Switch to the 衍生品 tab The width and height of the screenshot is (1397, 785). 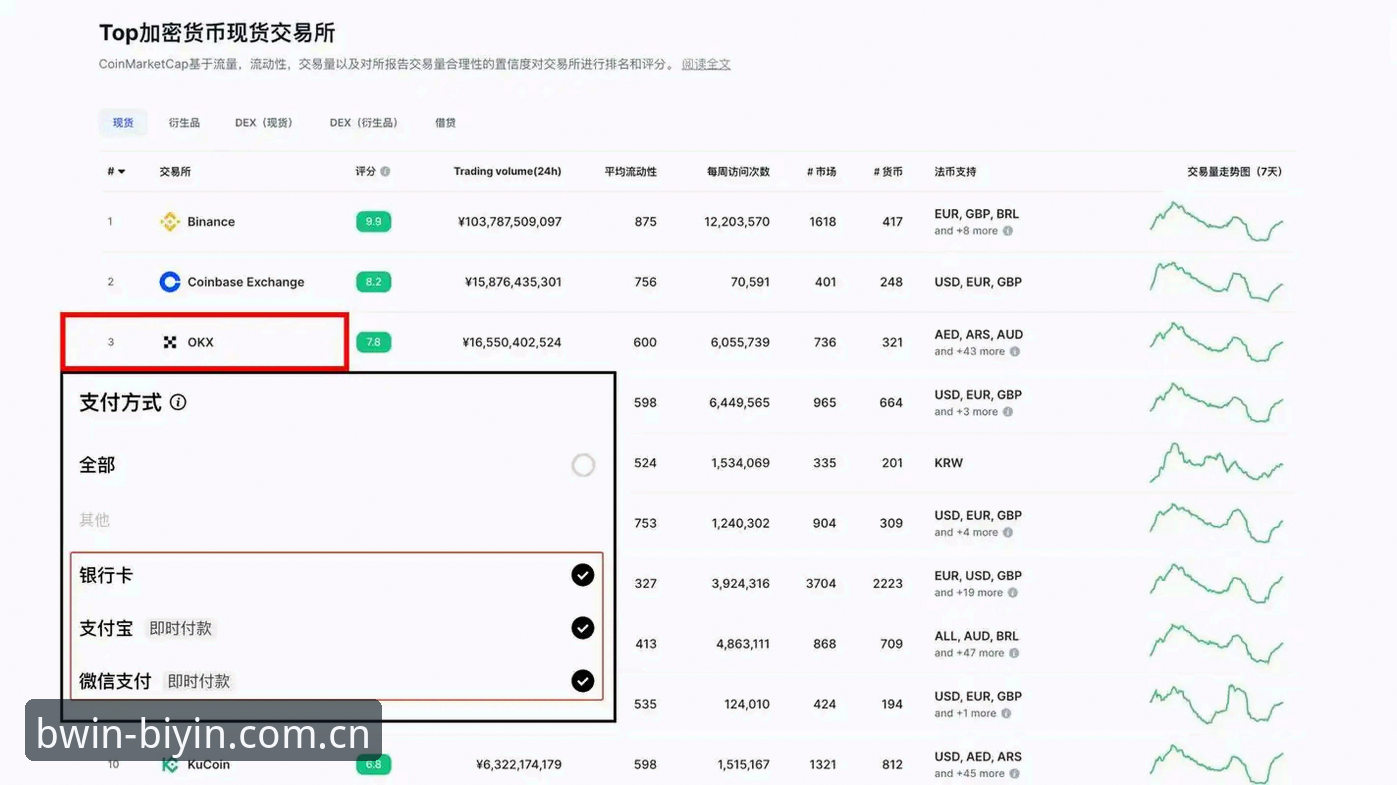[x=184, y=123]
